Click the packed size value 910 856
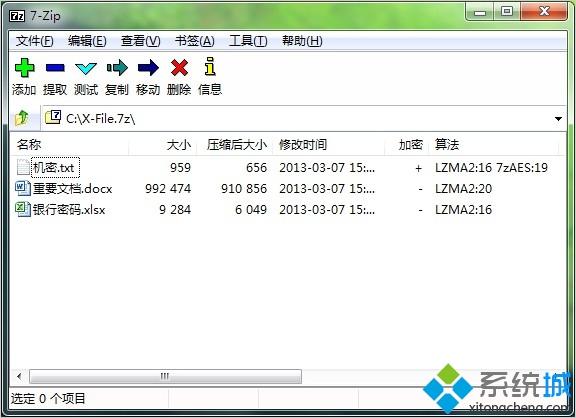The width and height of the screenshot is (576, 418). 244,189
